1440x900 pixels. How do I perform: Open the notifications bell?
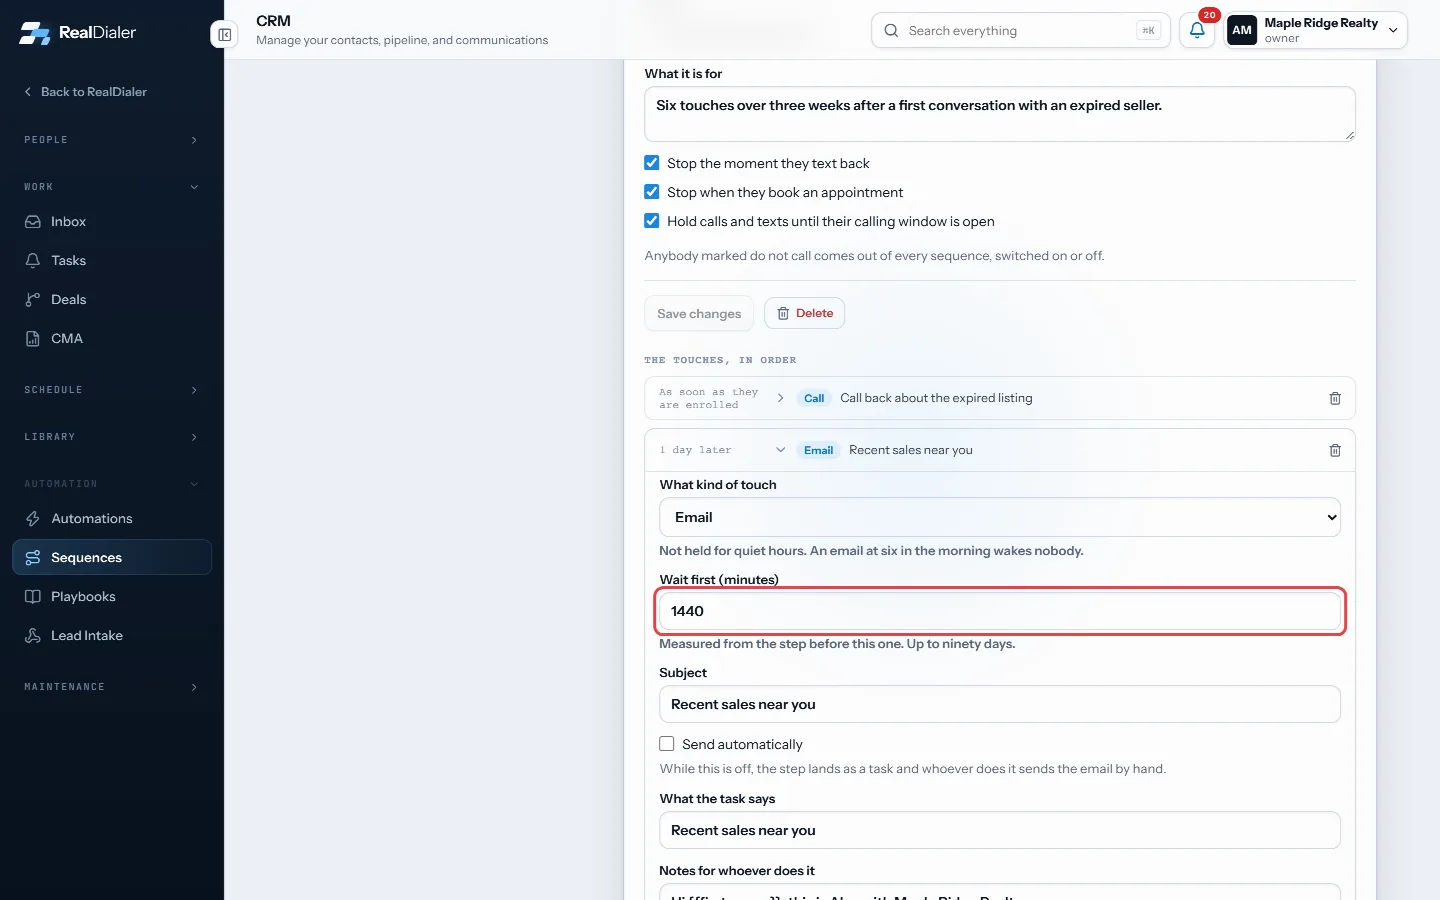click(1197, 31)
